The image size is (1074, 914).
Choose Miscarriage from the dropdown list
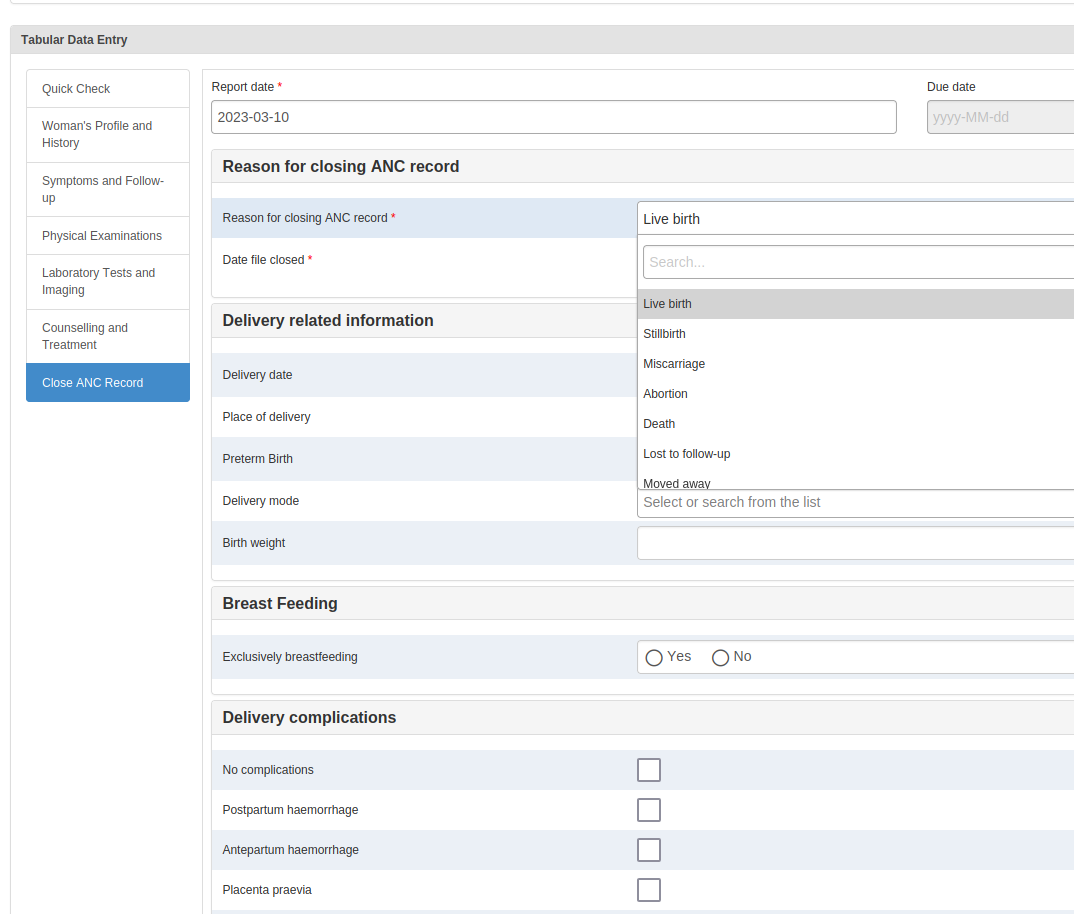coord(856,364)
